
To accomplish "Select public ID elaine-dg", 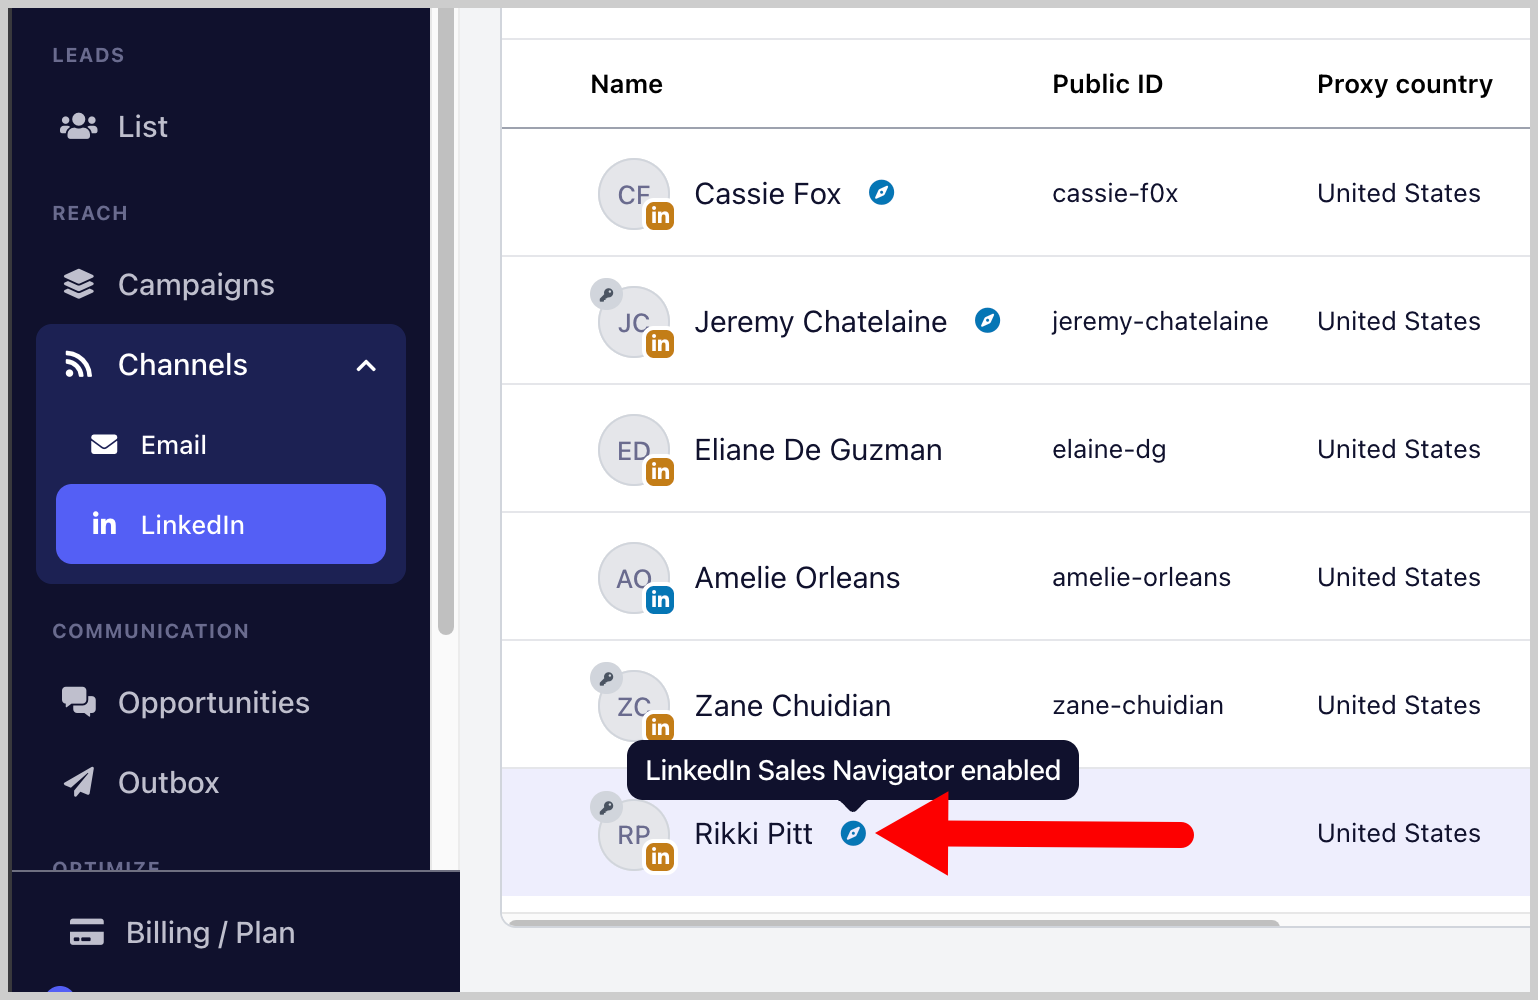I will (x=1109, y=449).
